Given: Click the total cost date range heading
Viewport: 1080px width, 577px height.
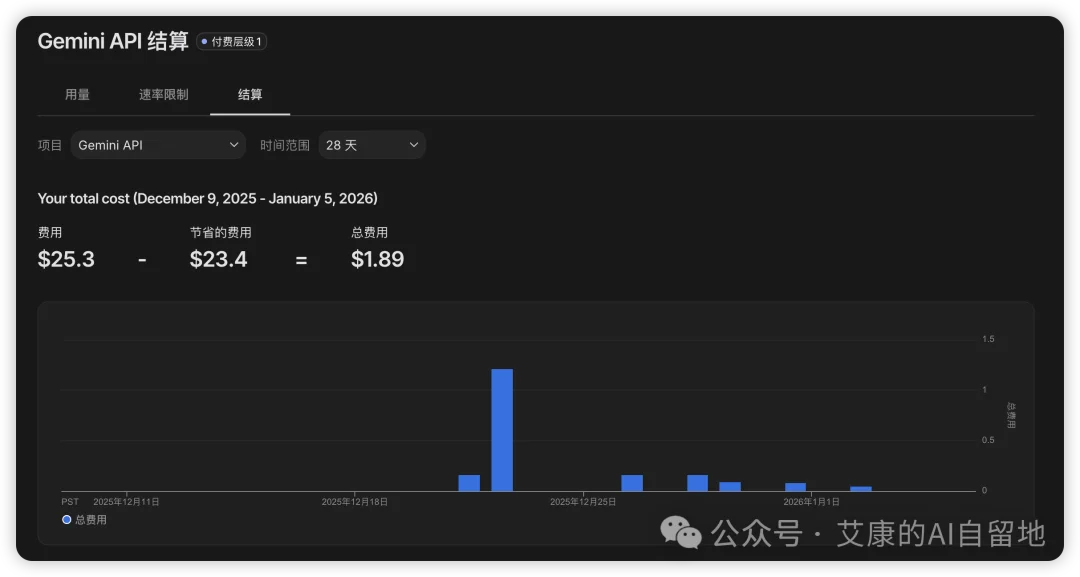Looking at the screenshot, I should tap(207, 198).
